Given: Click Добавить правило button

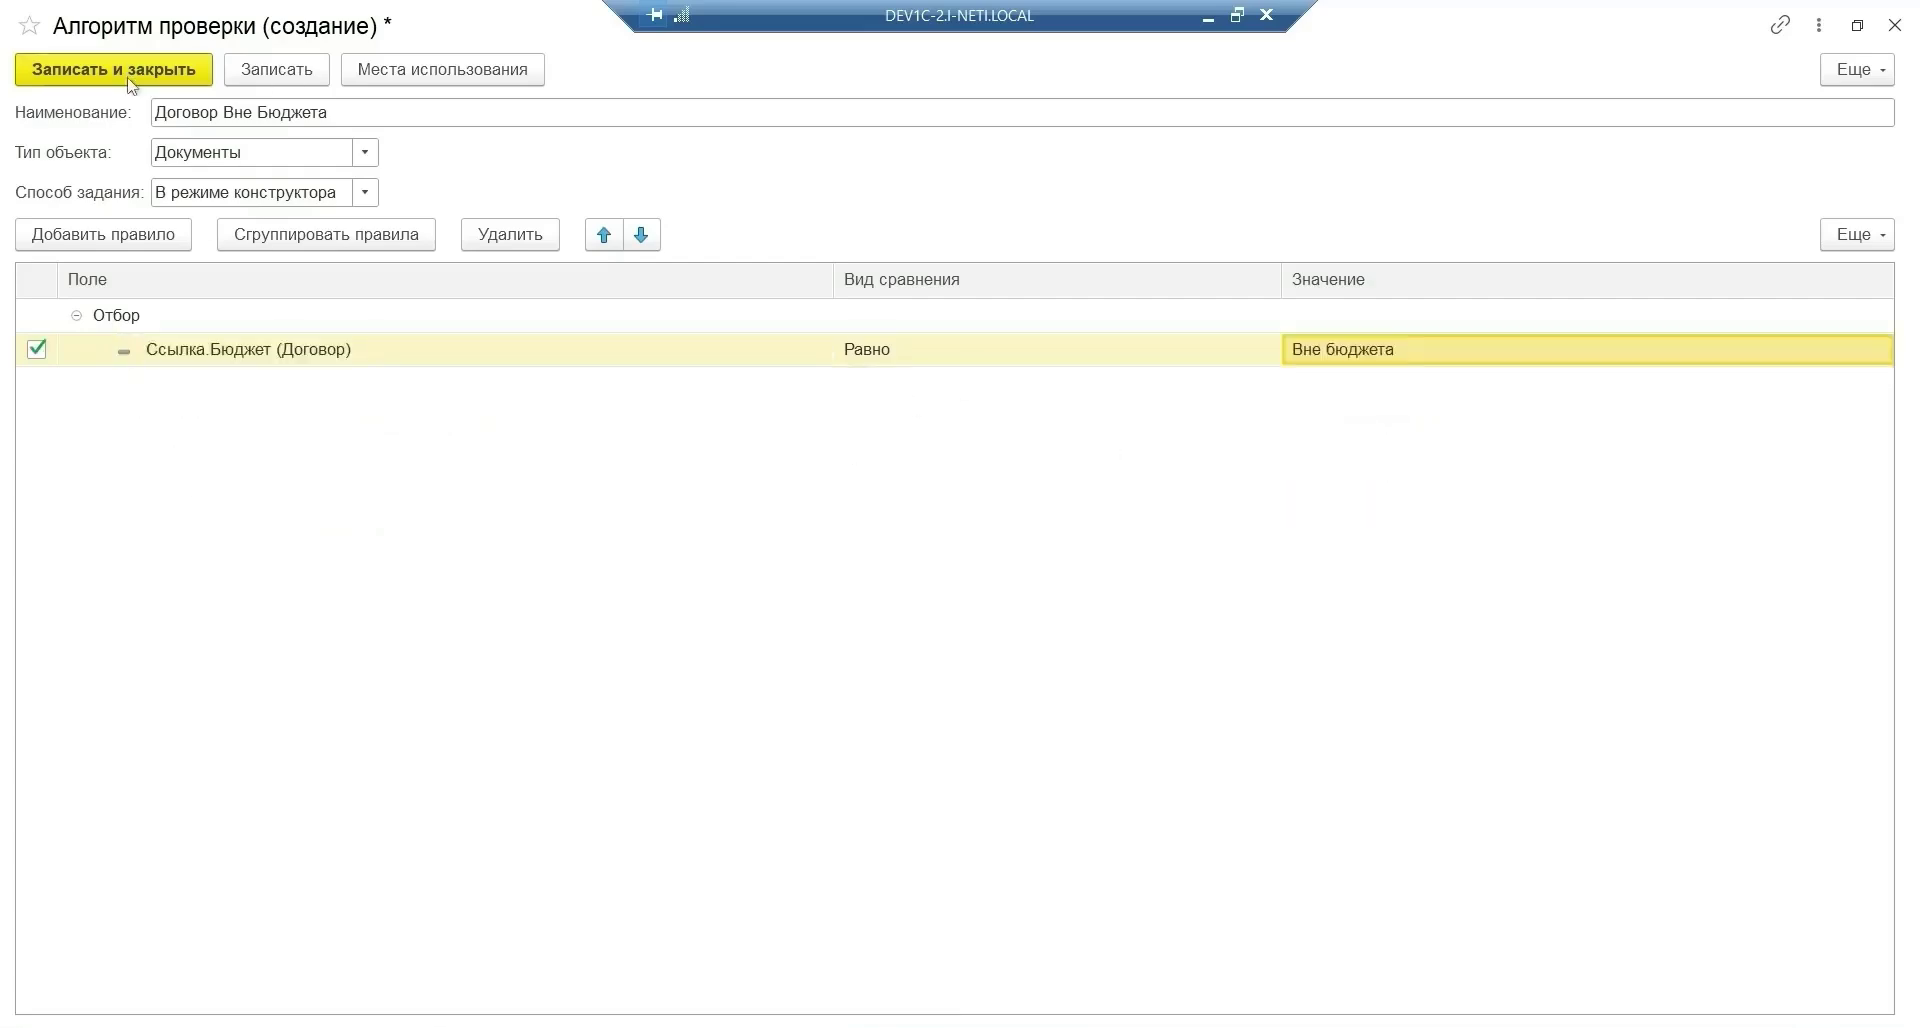Looking at the screenshot, I should click(103, 235).
